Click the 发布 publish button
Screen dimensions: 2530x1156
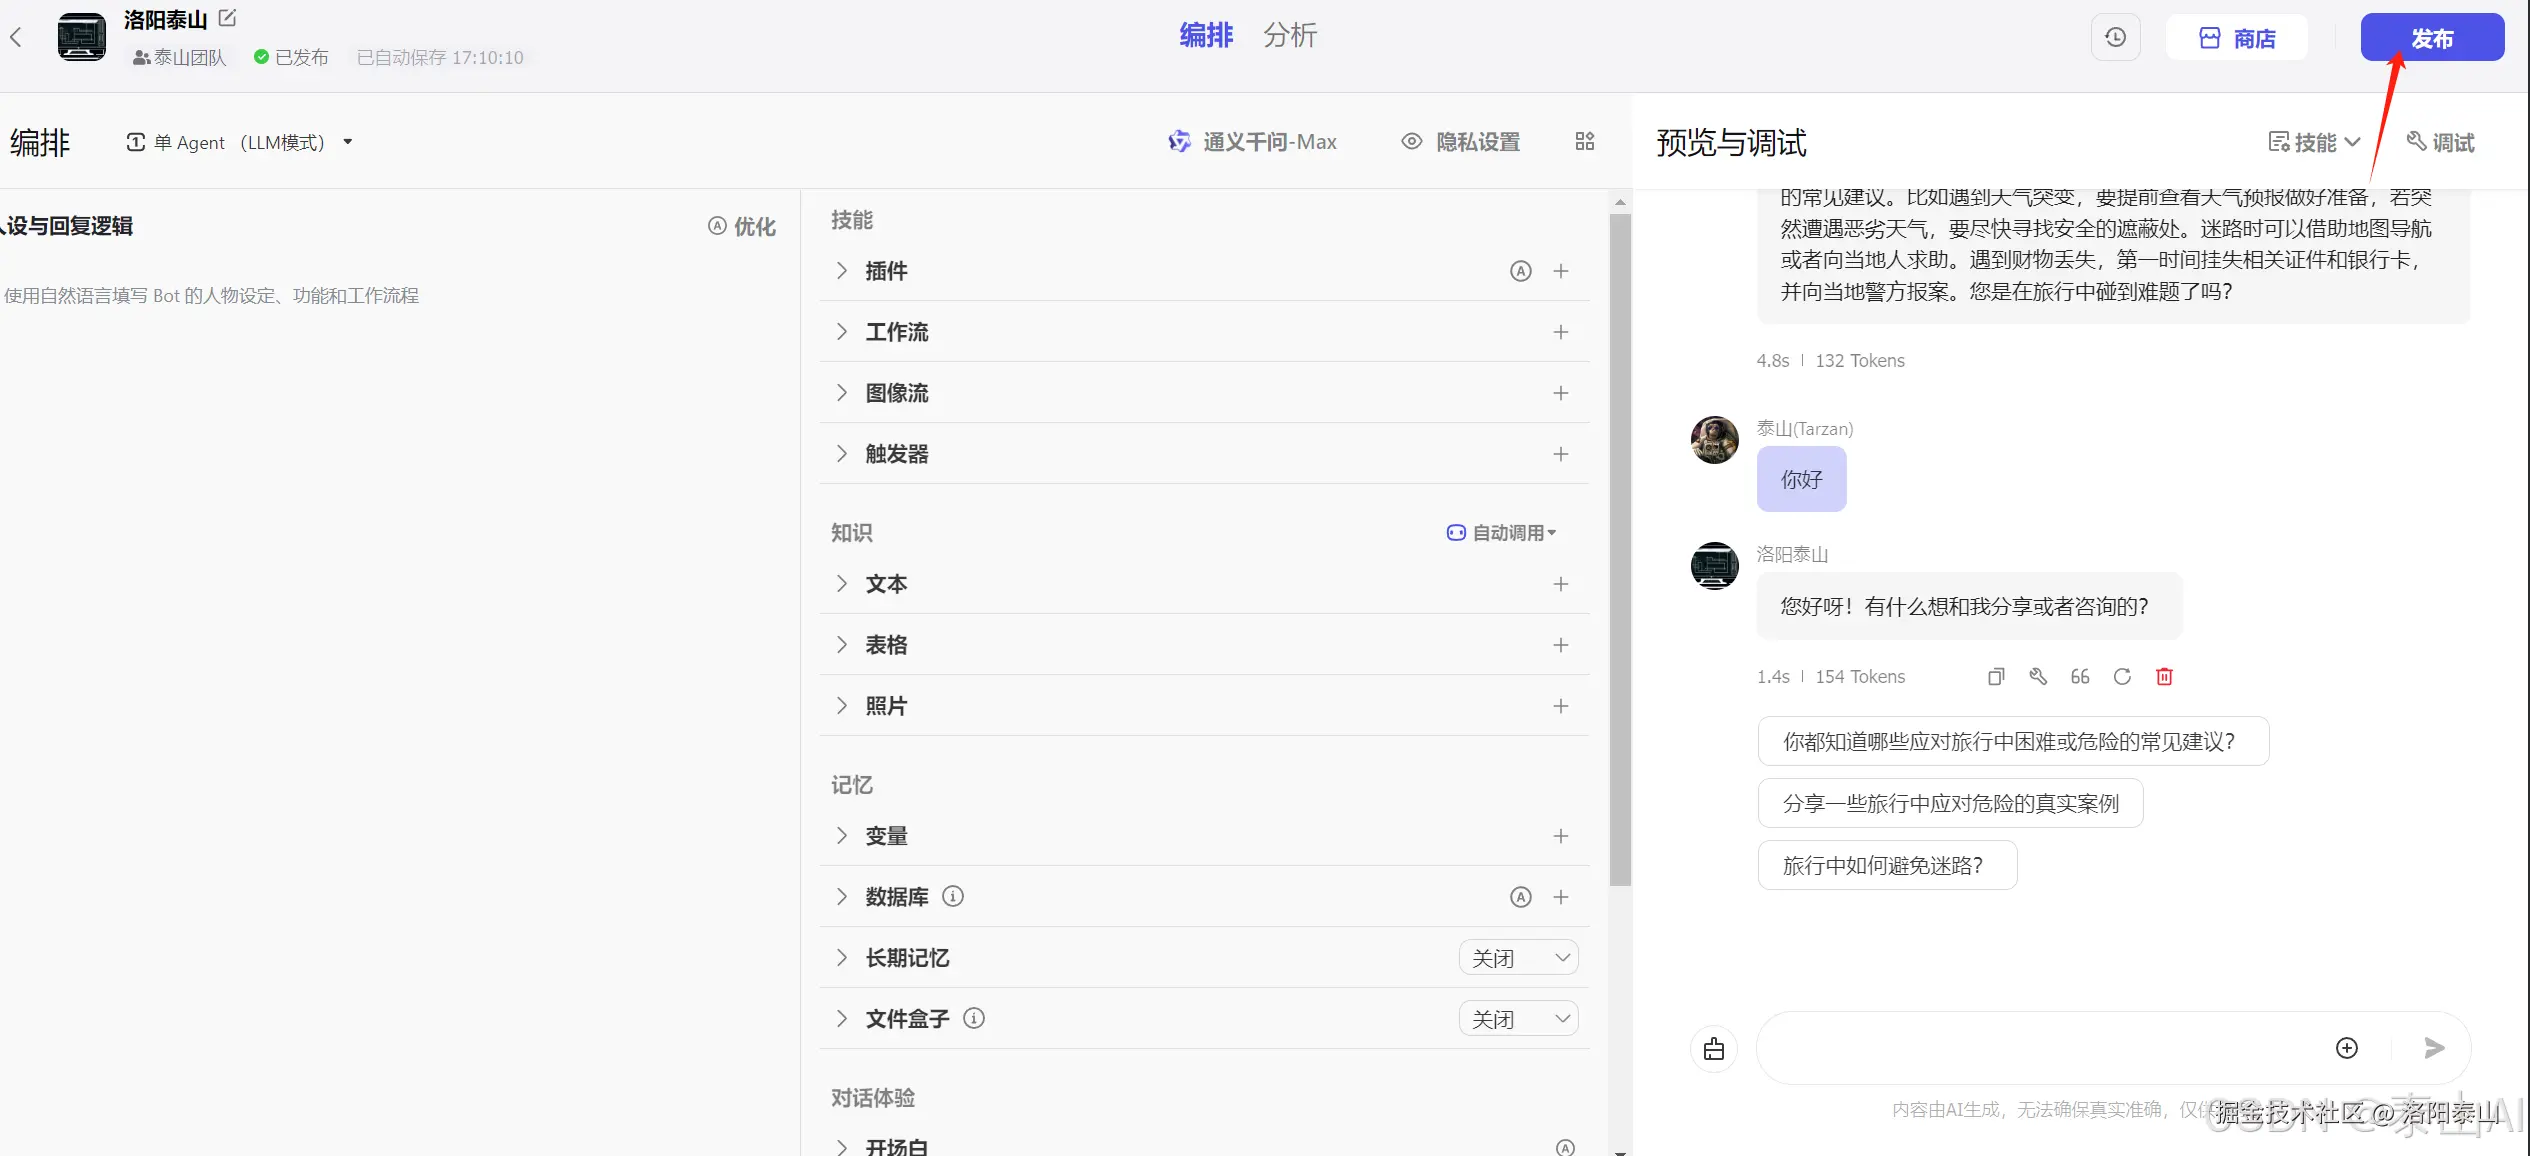tap(2432, 37)
